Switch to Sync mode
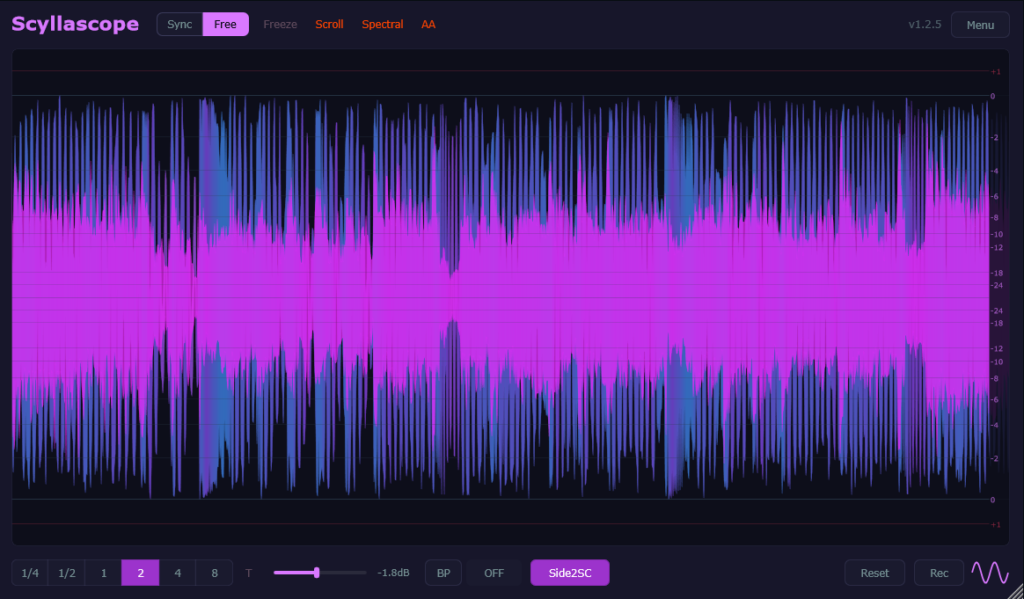The width and height of the screenshot is (1024, 599). pyautogui.click(x=180, y=24)
